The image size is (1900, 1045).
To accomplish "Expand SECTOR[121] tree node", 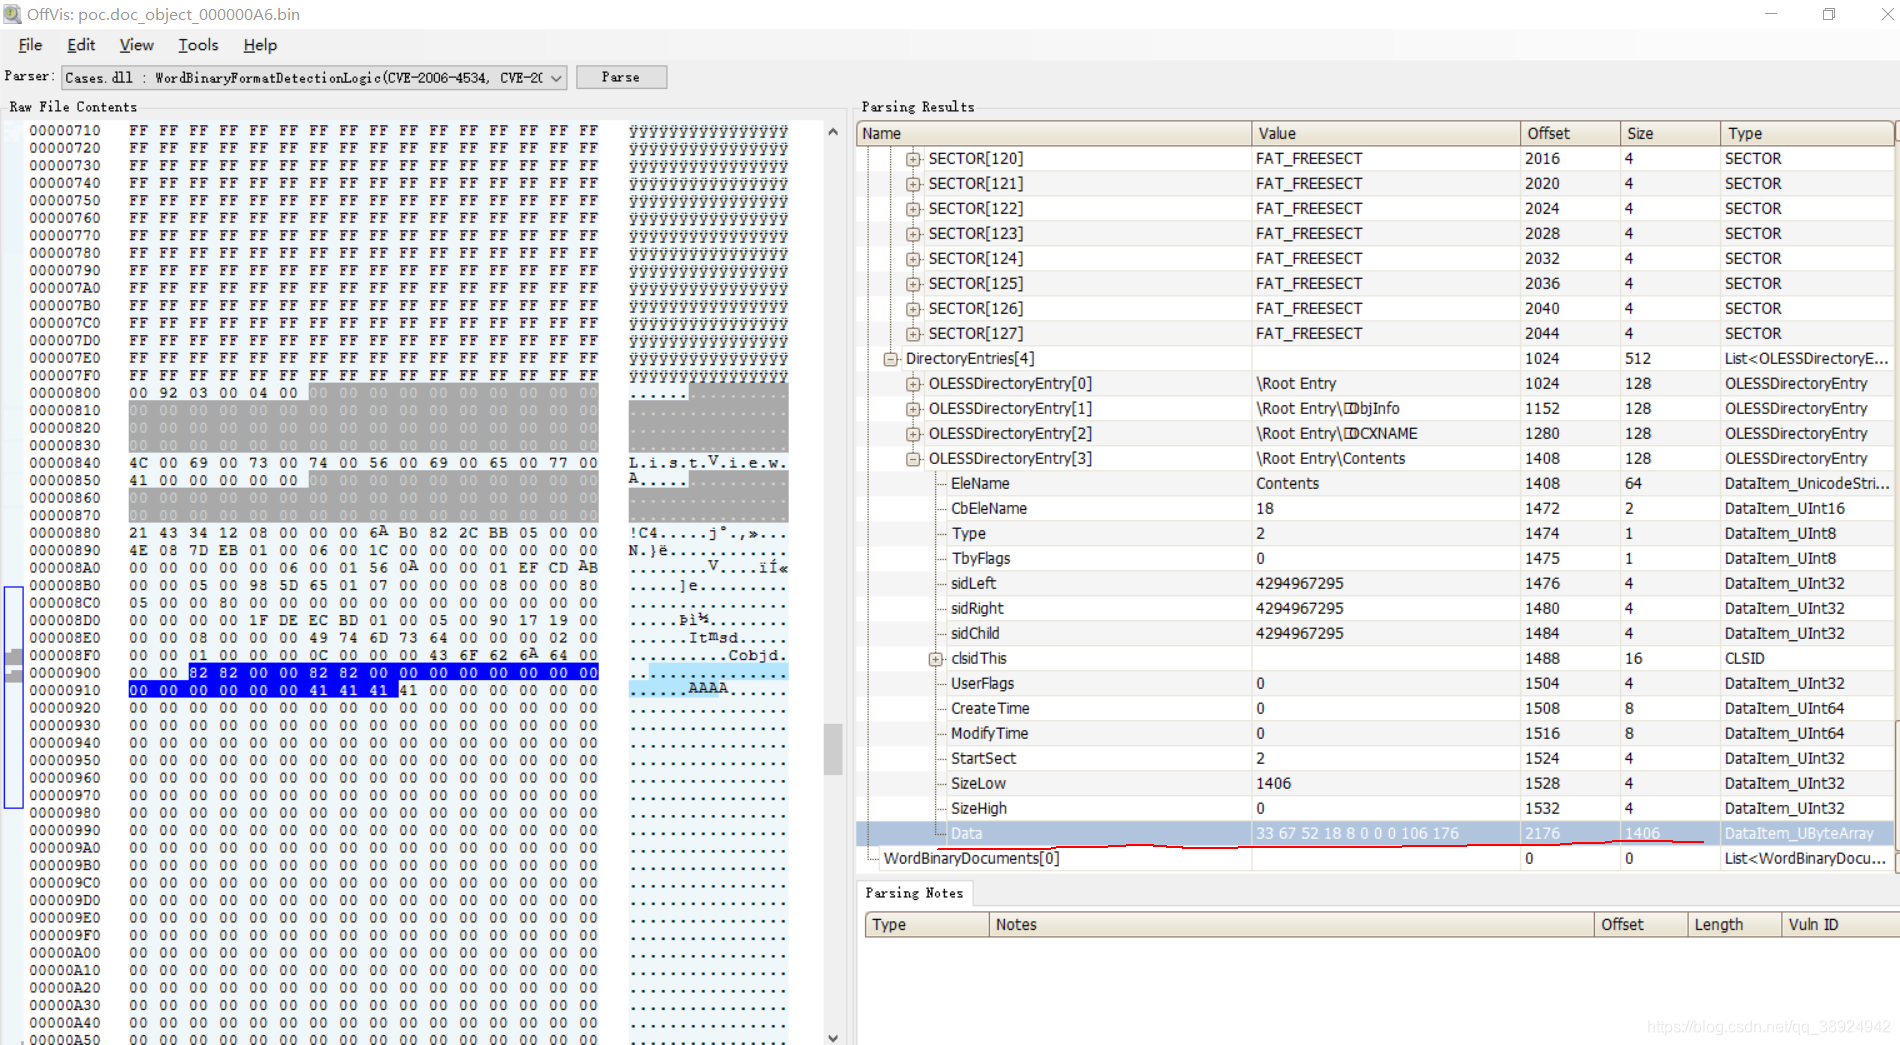I will coord(913,184).
